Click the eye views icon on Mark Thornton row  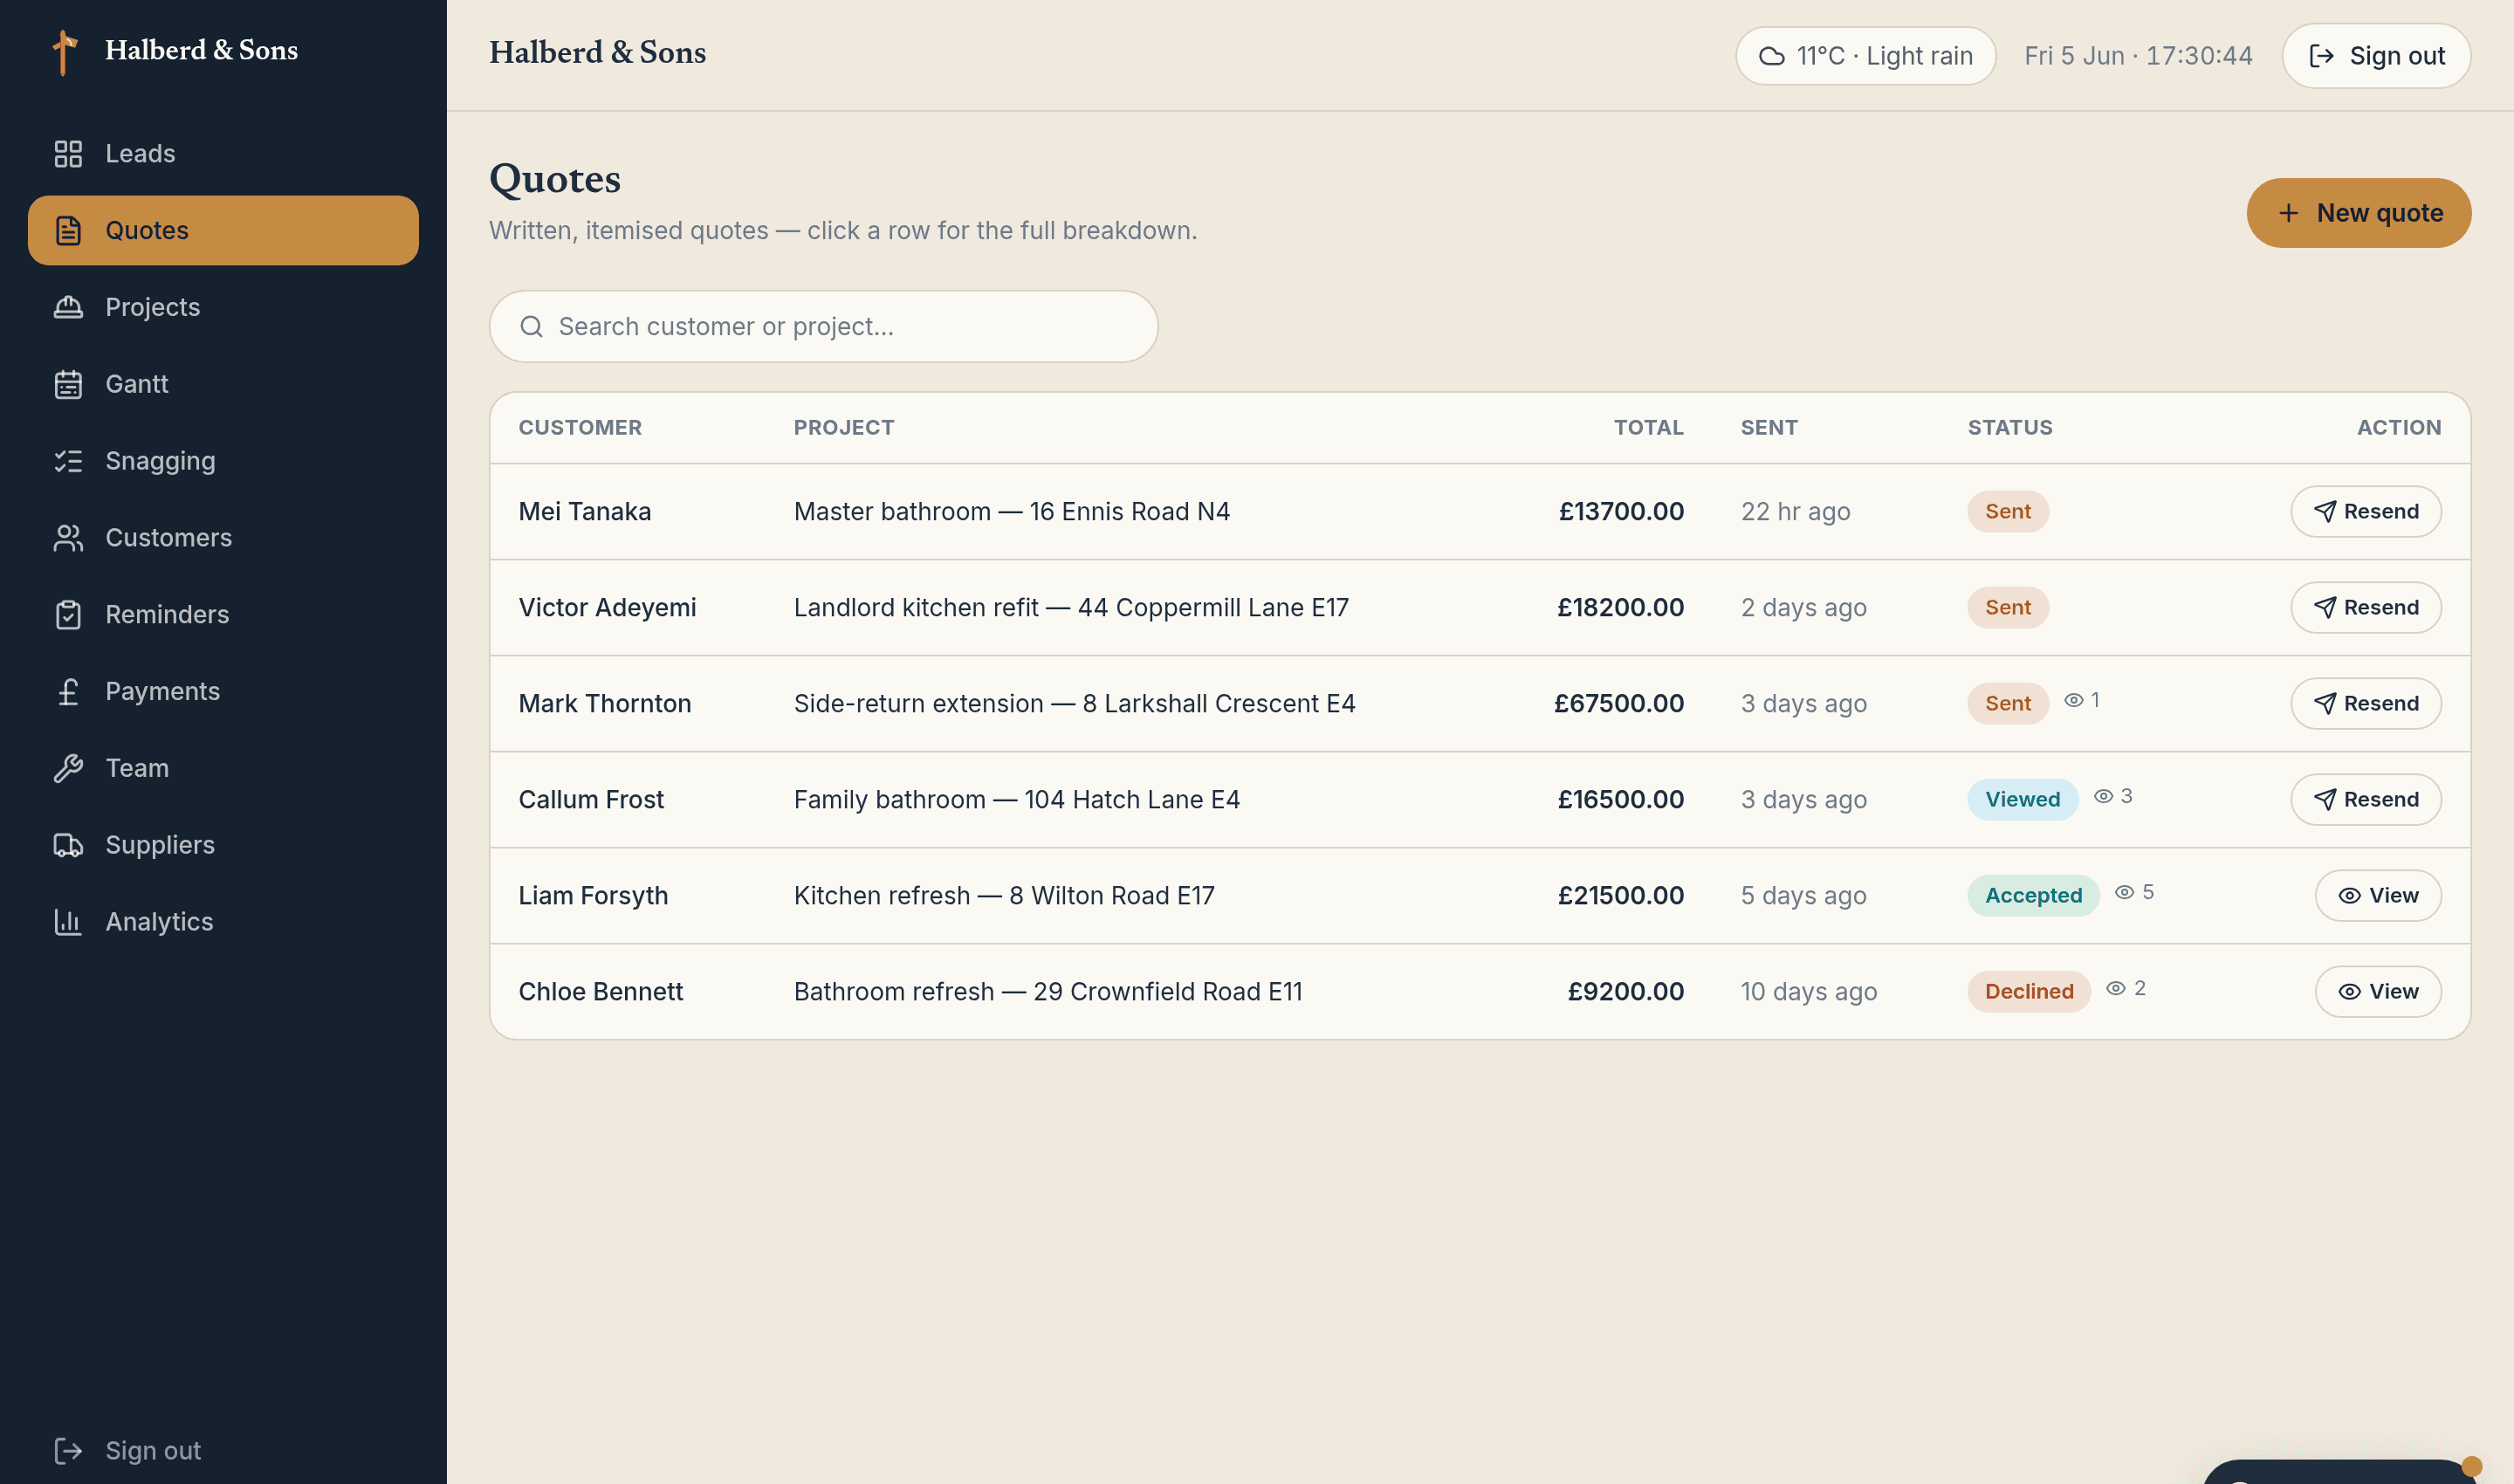tap(2074, 700)
